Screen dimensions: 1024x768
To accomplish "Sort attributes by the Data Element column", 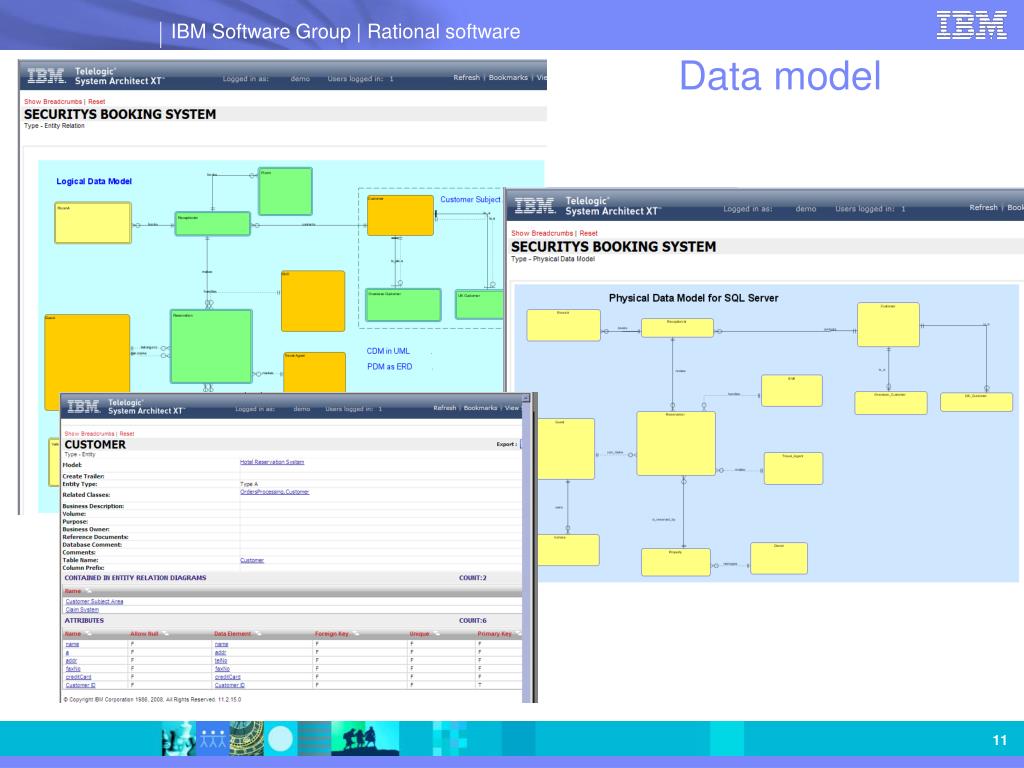I will (232, 633).
